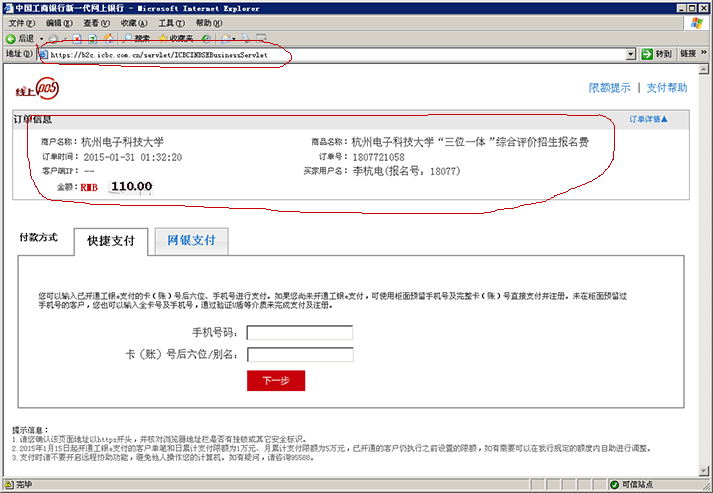
Task: Open the History toolbar icon
Action: click(x=206, y=39)
